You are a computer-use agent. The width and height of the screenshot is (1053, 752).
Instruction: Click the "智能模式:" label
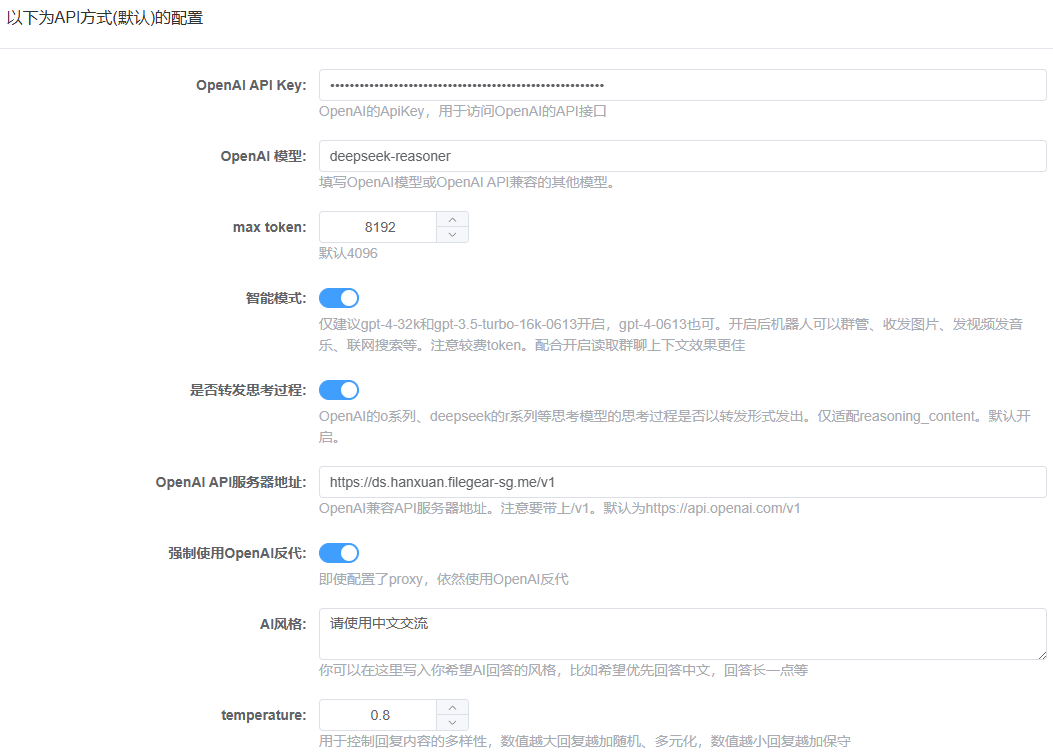point(276,299)
